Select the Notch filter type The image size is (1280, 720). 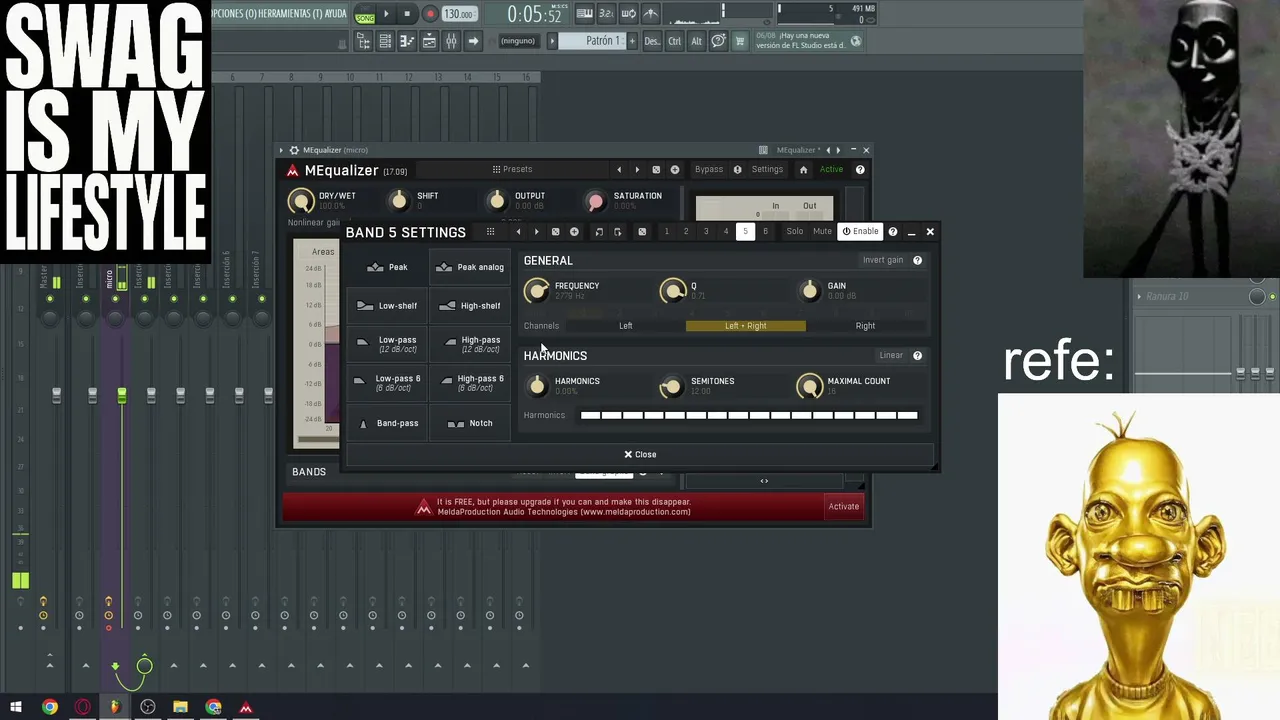(470, 423)
